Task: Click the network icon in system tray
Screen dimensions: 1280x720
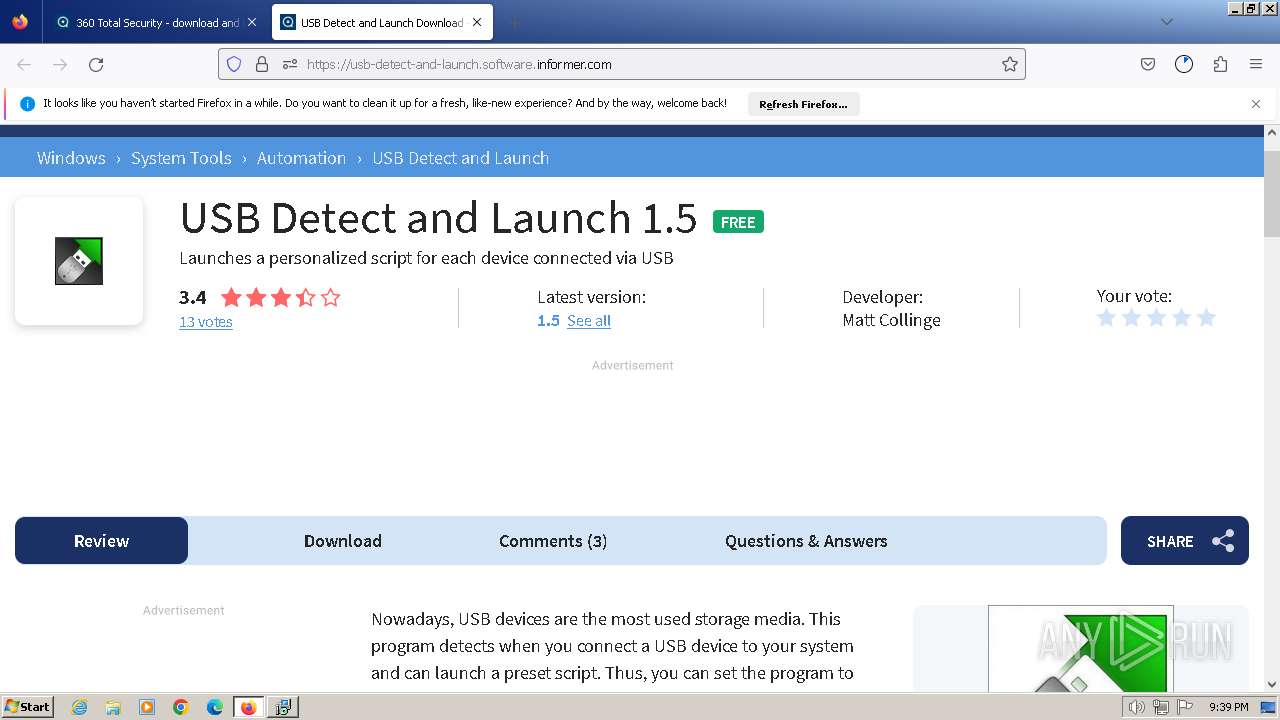Action: 1161,707
